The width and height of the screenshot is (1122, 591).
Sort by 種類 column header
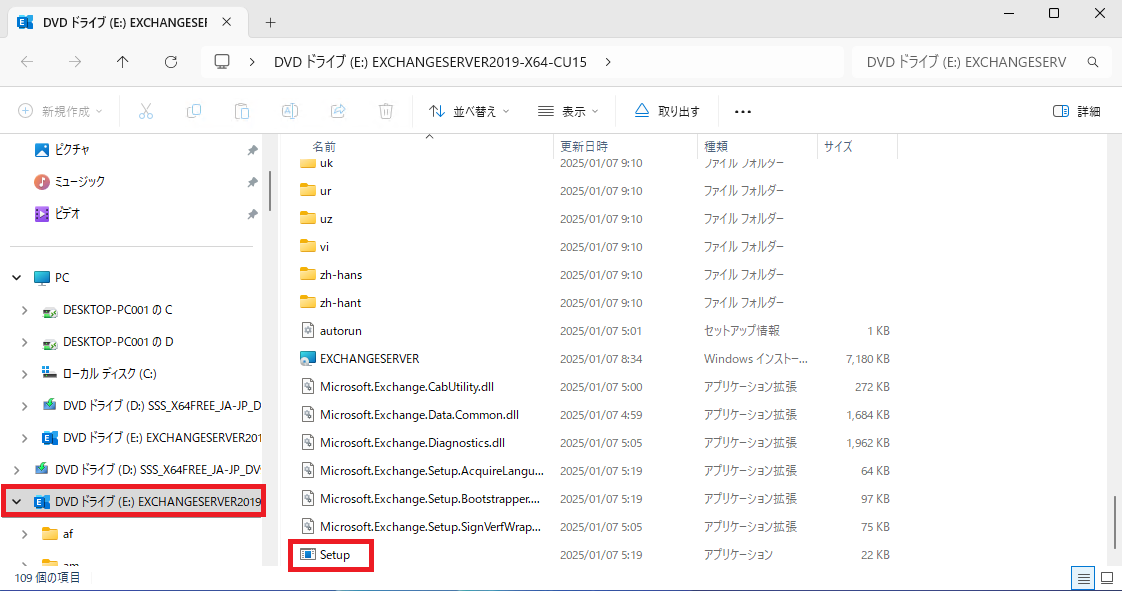pyautogui.click(x=716, y=147)
